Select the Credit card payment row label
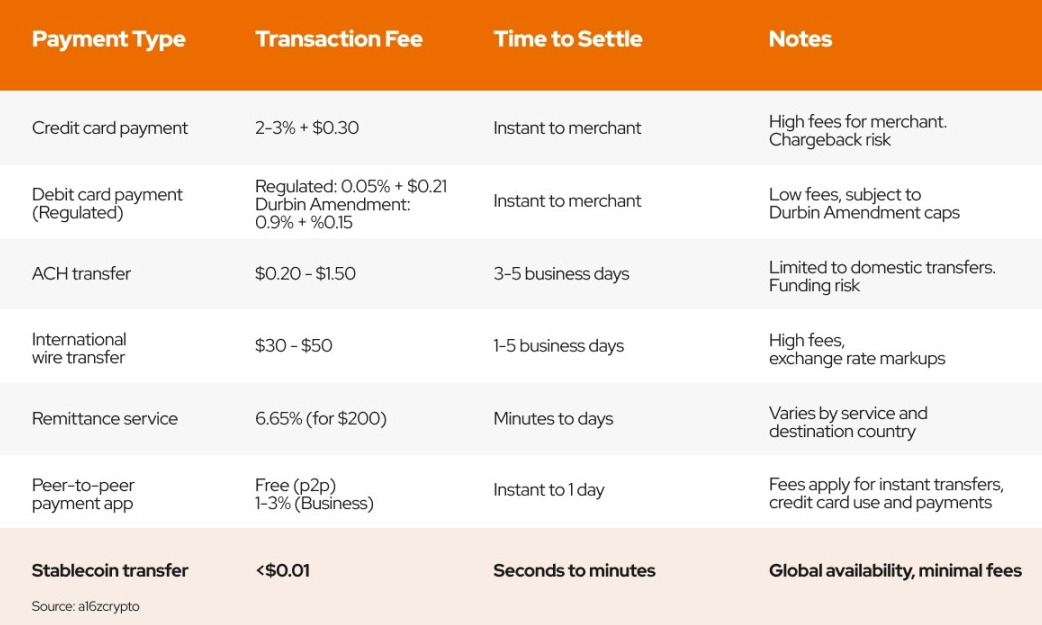Viewport: 1042px width, 625px height. (x=110, y=128)
